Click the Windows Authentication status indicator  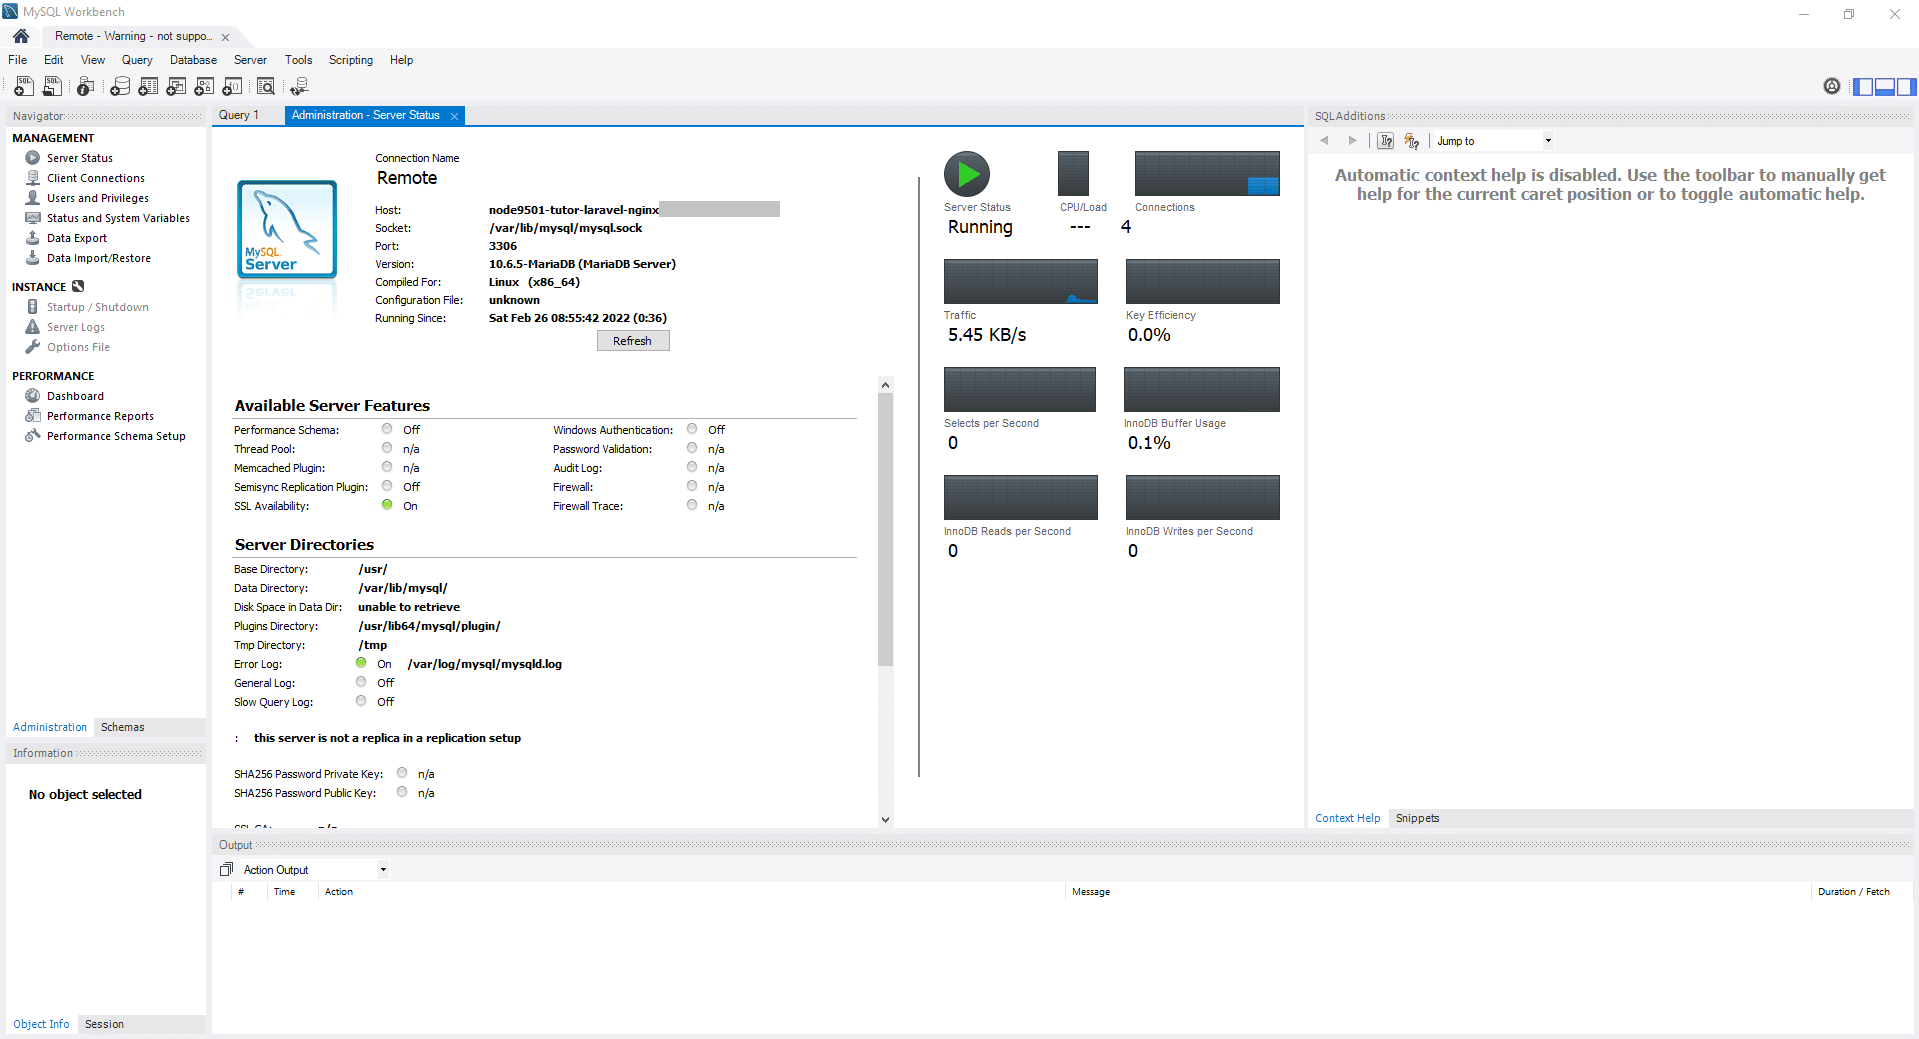pyautogui.click(x=692, y=429)
